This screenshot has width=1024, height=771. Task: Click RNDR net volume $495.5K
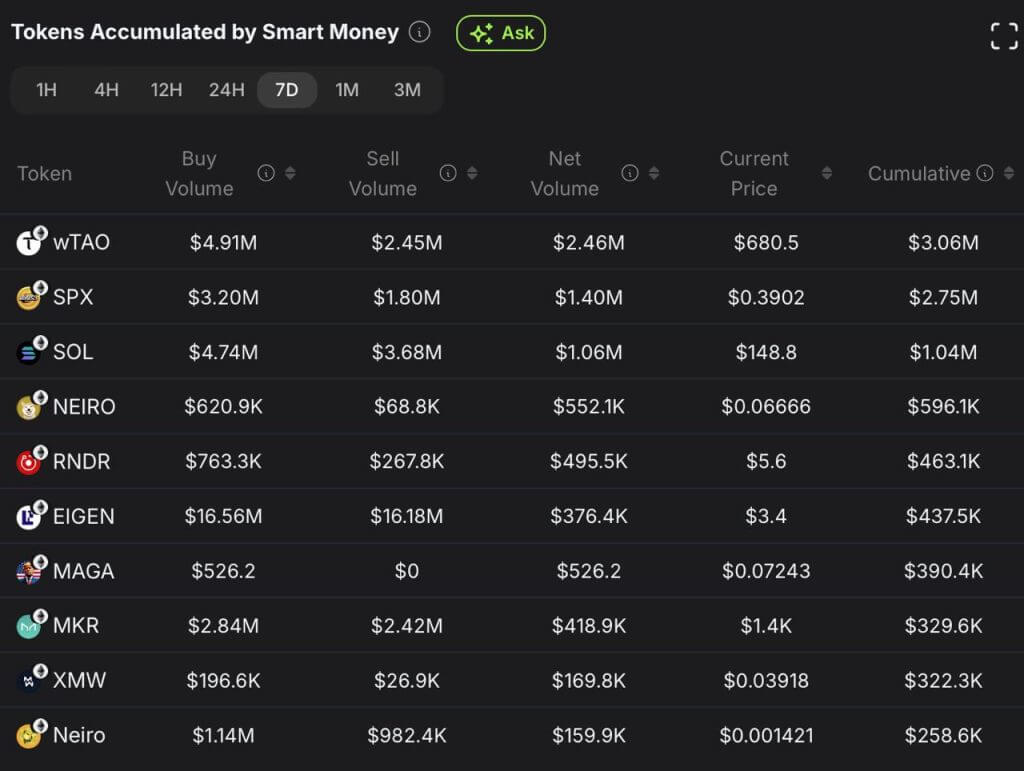[x=588, y=462]
